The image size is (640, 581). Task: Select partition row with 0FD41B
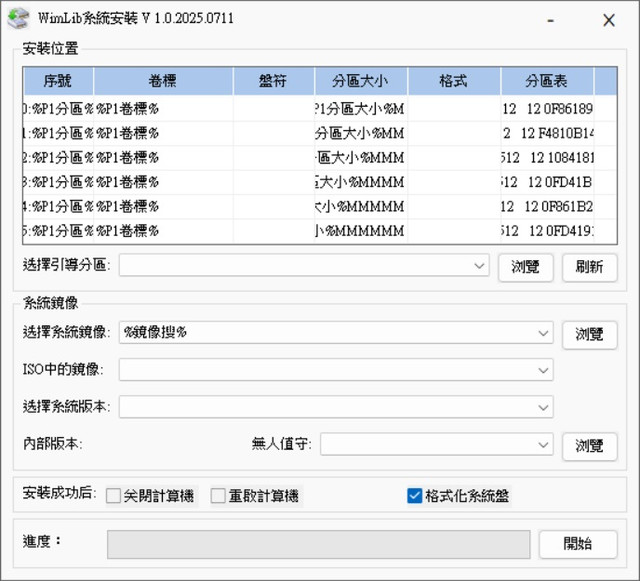(x=320, y=182)
